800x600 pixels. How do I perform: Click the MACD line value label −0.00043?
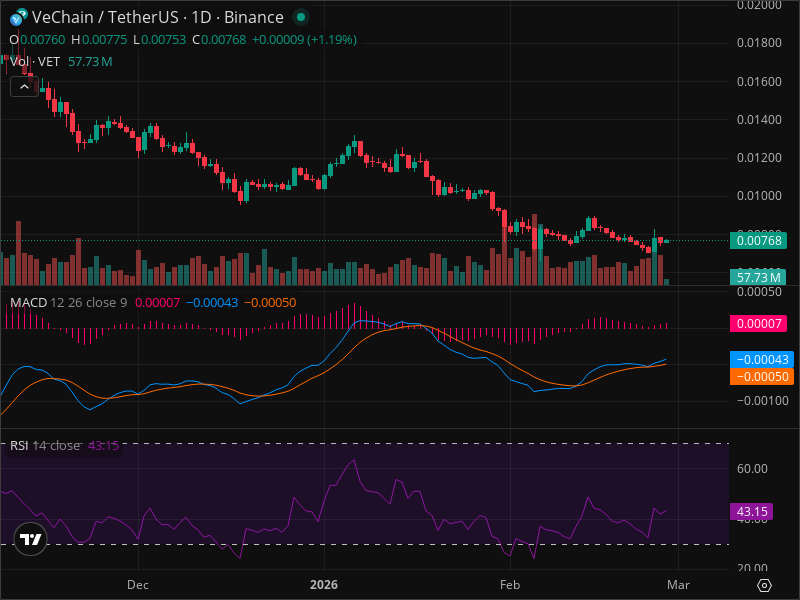[761, 360]
